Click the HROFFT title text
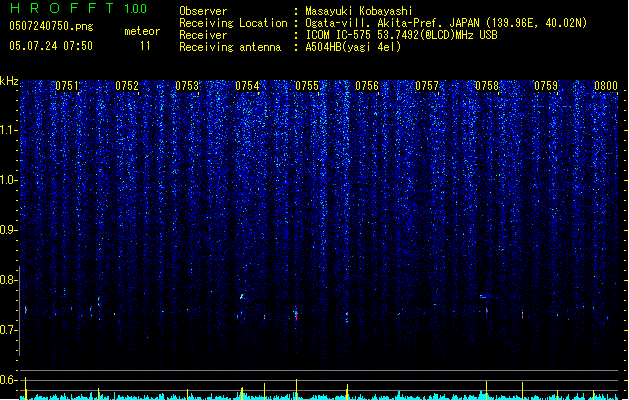This screenshot has height=400, width=629. pyautogui.click(x=62, y=8)
